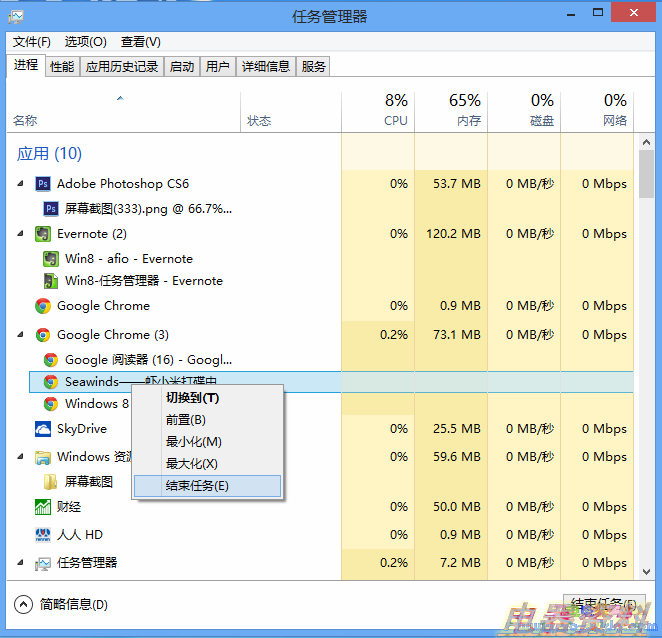Screen dimensions: 662x638
Task: Select 最小化(M) in the context menu
Action: click(x=193, y=442)
